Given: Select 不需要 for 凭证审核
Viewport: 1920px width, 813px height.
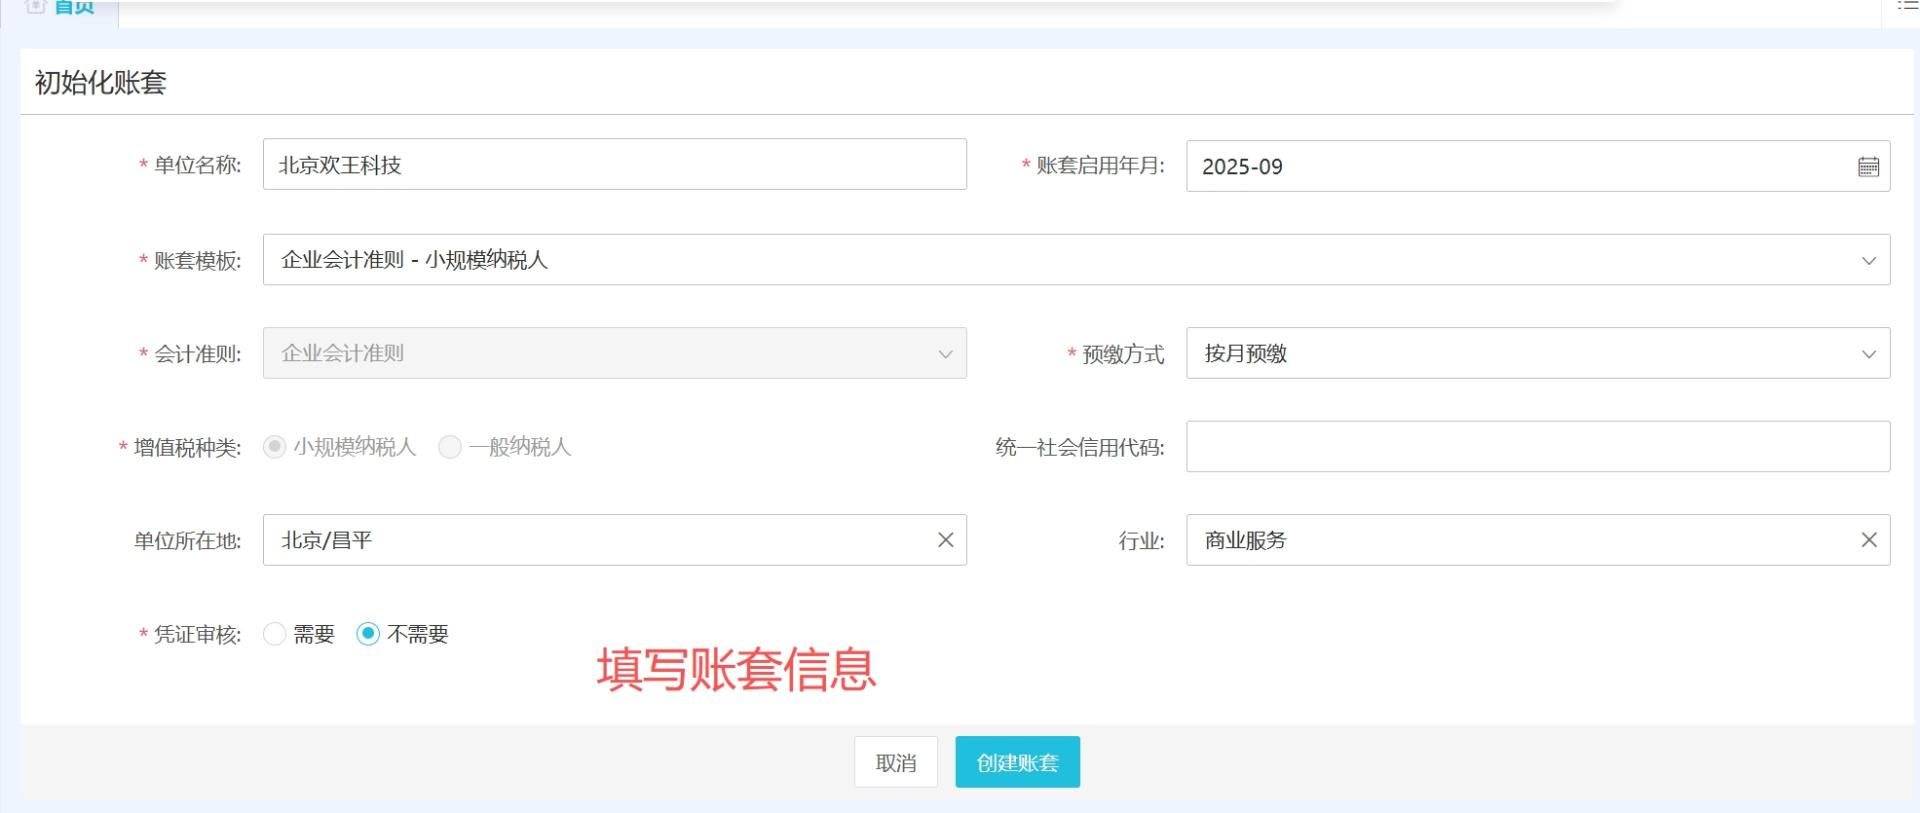Looking at the screenshot, I should 368,634.
